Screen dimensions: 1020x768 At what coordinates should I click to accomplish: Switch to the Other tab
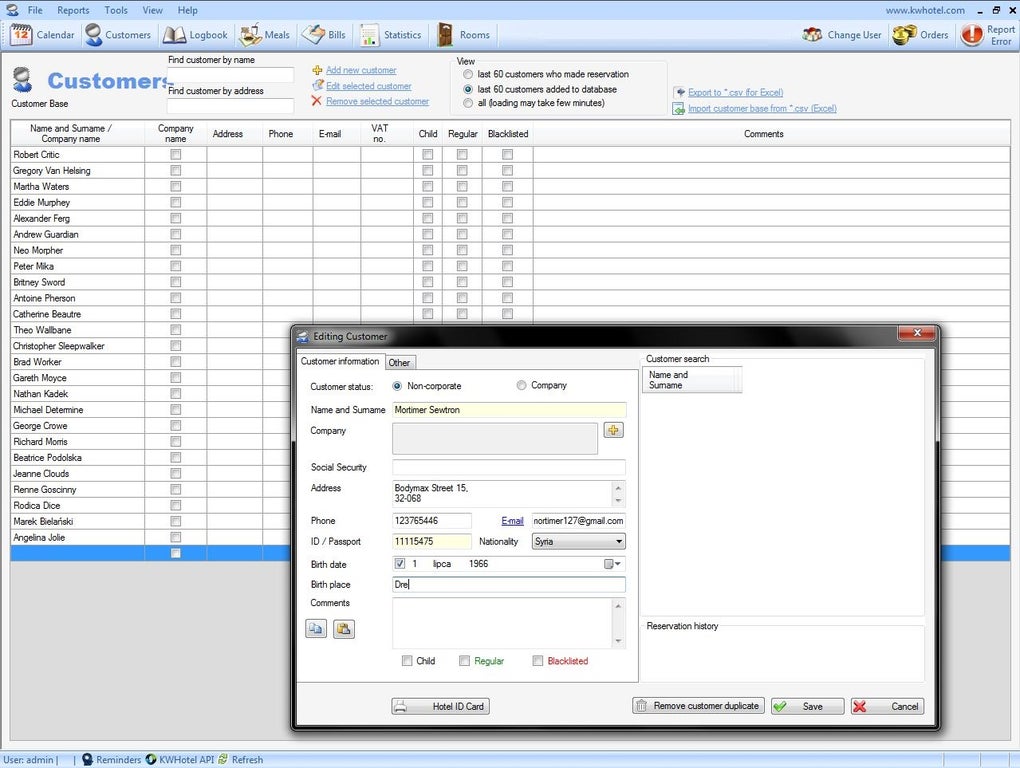tap(399, 363)
